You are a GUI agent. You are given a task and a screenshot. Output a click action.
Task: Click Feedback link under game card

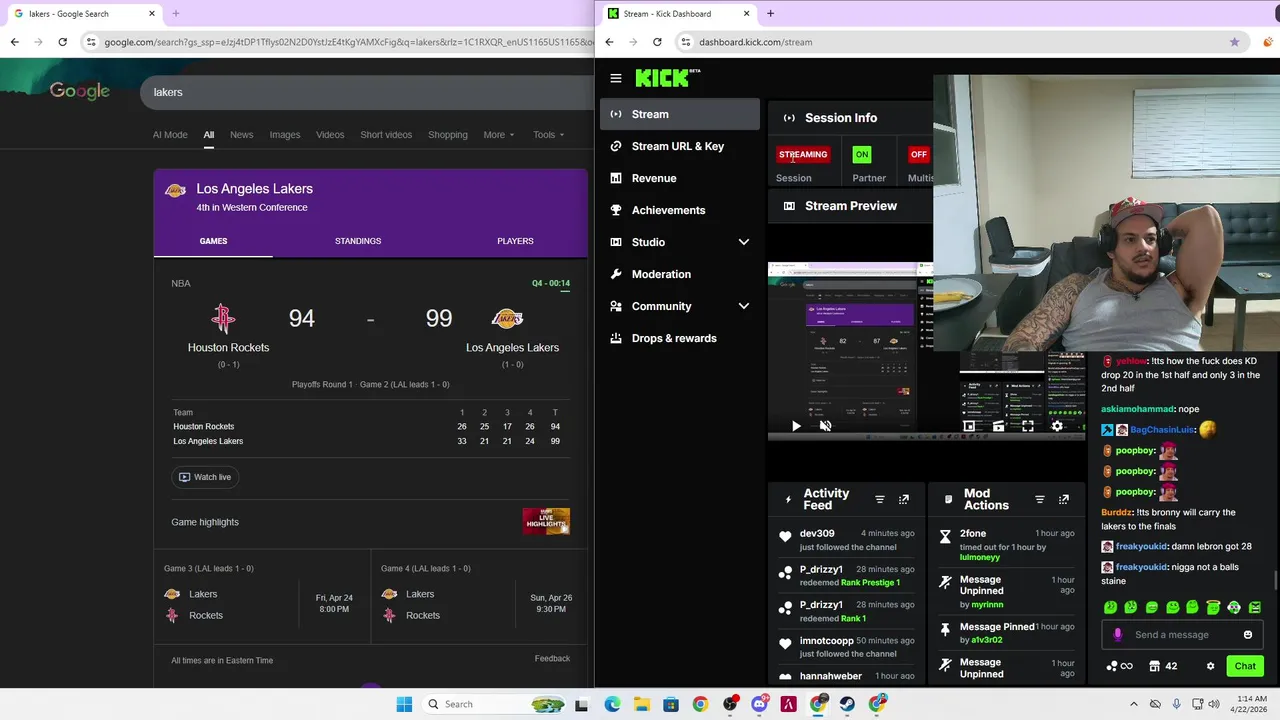[552, 658]
